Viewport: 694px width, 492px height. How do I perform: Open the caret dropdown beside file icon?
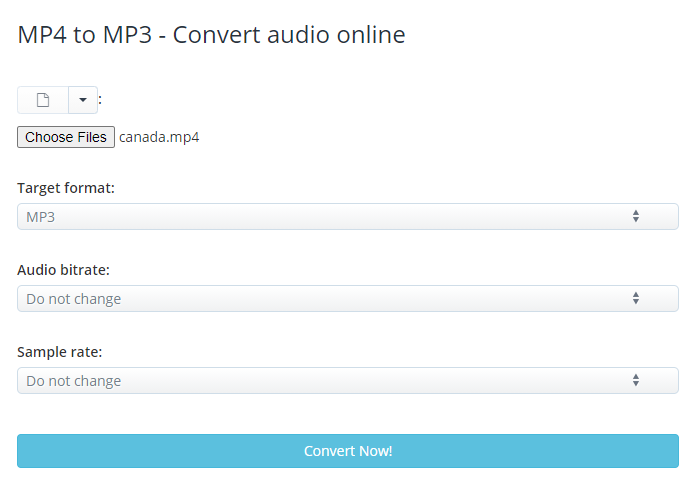tap(83, 100)
